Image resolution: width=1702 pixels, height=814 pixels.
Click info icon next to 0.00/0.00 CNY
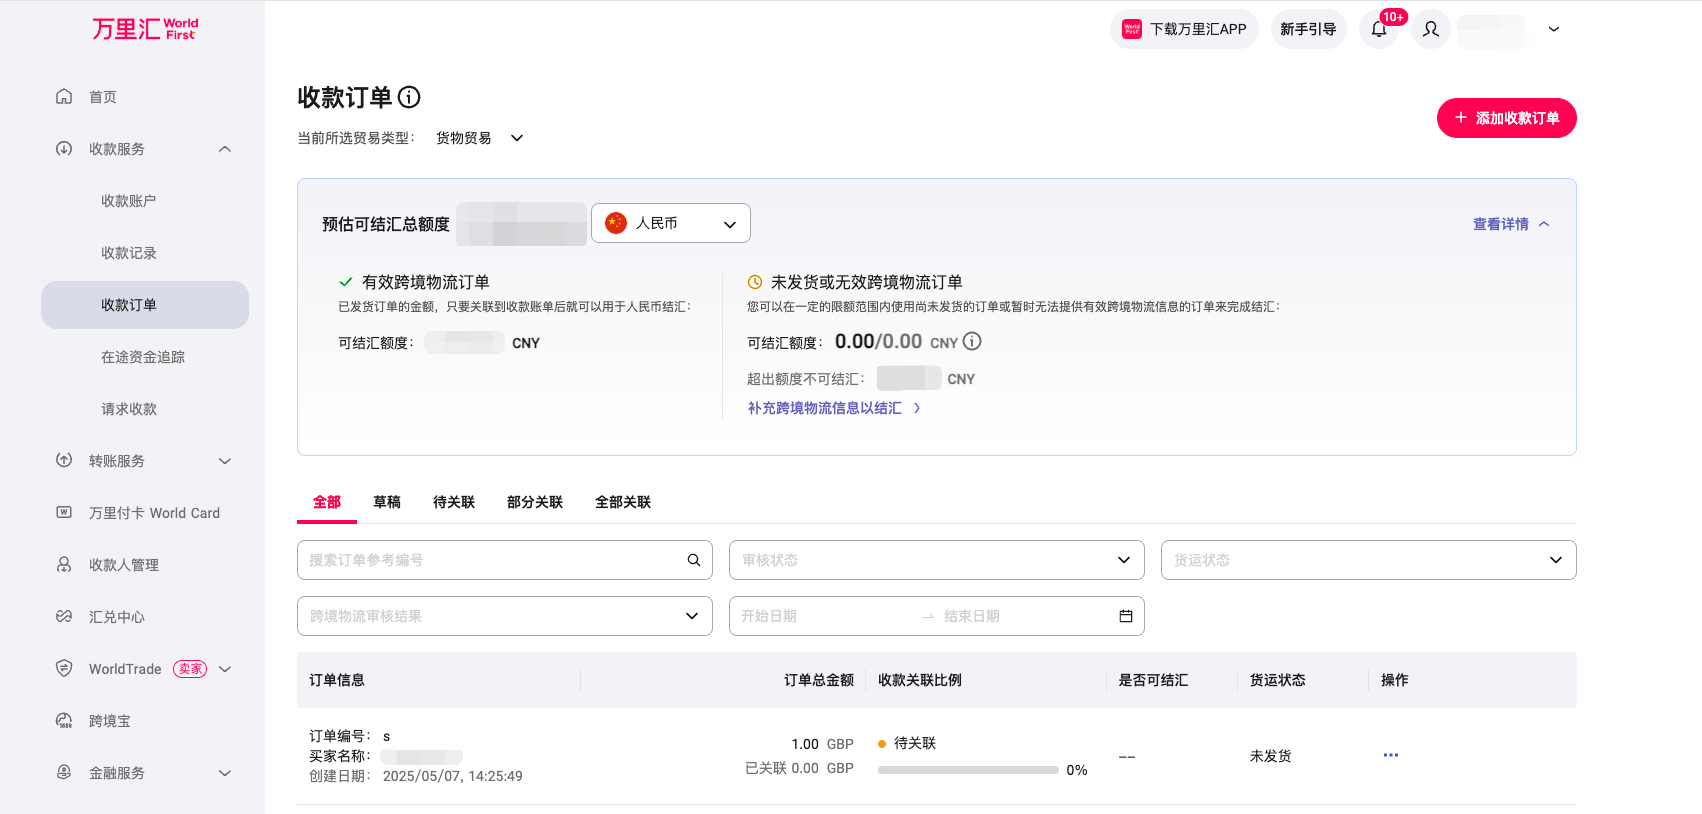point(972,342)
